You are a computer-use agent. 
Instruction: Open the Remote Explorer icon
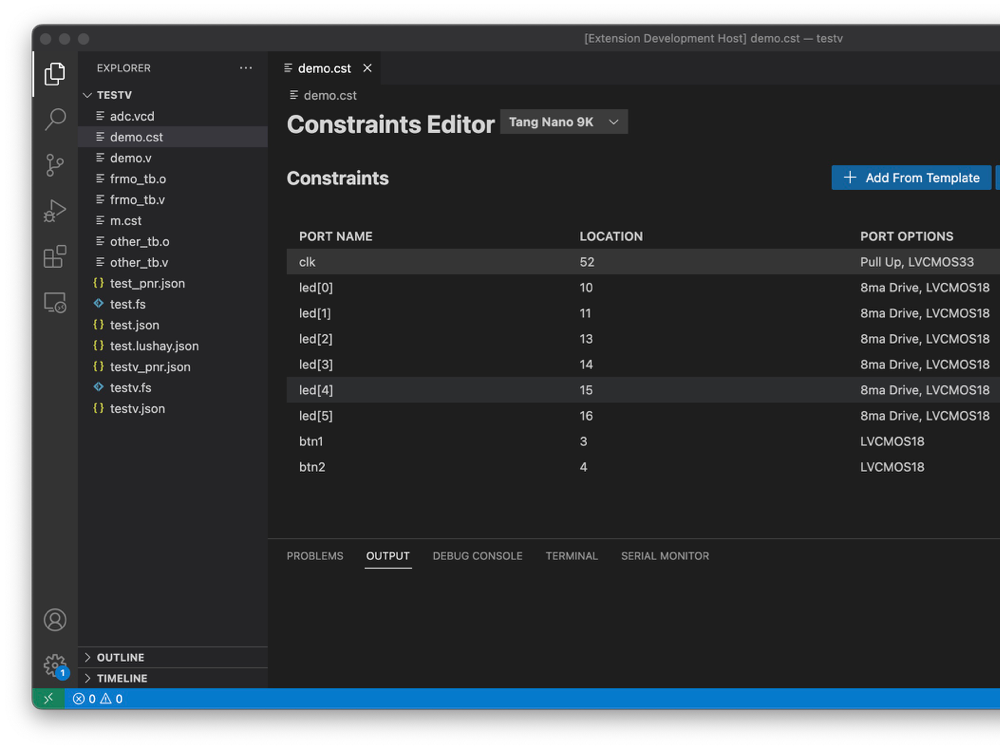pos(55,302)
